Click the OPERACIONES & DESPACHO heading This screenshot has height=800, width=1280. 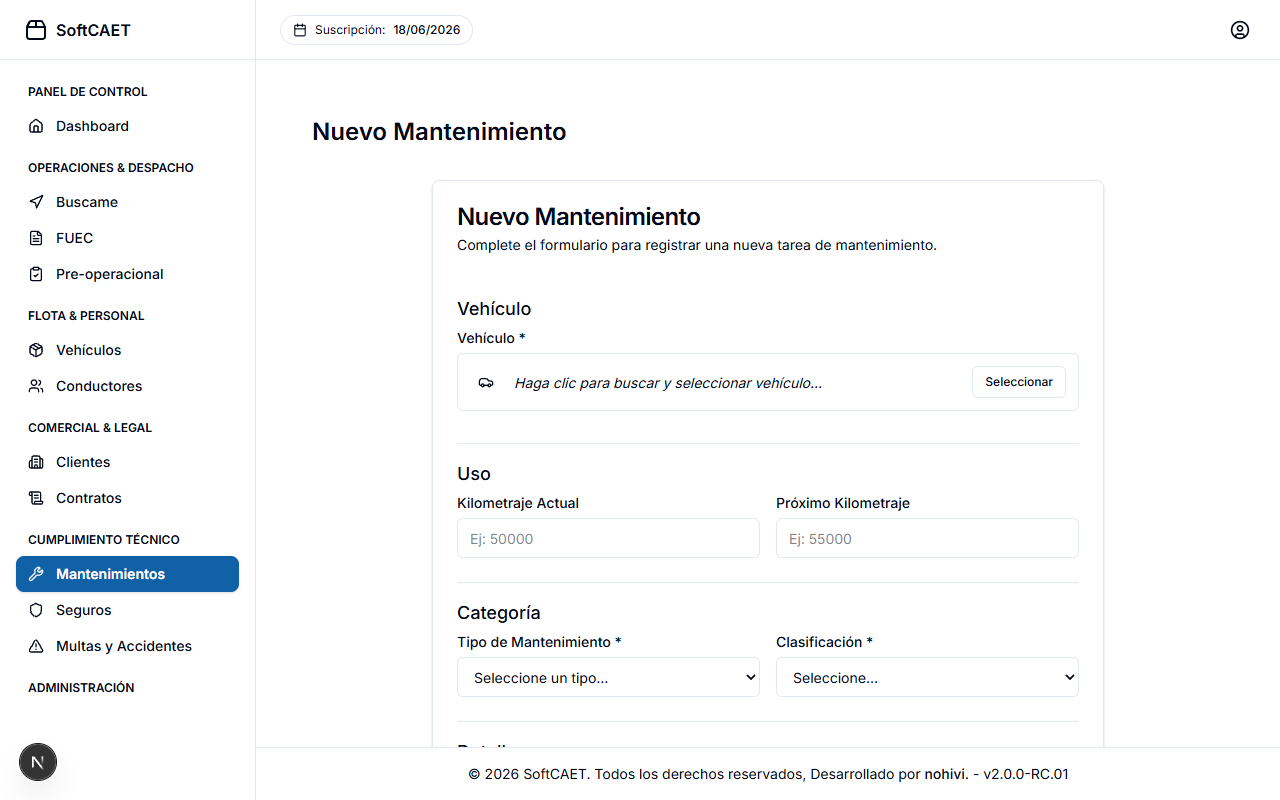pos(111,168)
